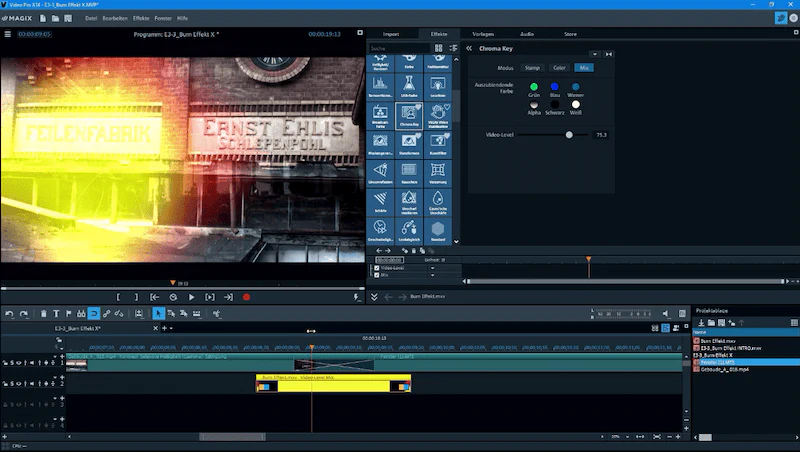The image size is (800, 452).
Task: Click the ungroup broken-chain icon
Action: pos(119,313)
